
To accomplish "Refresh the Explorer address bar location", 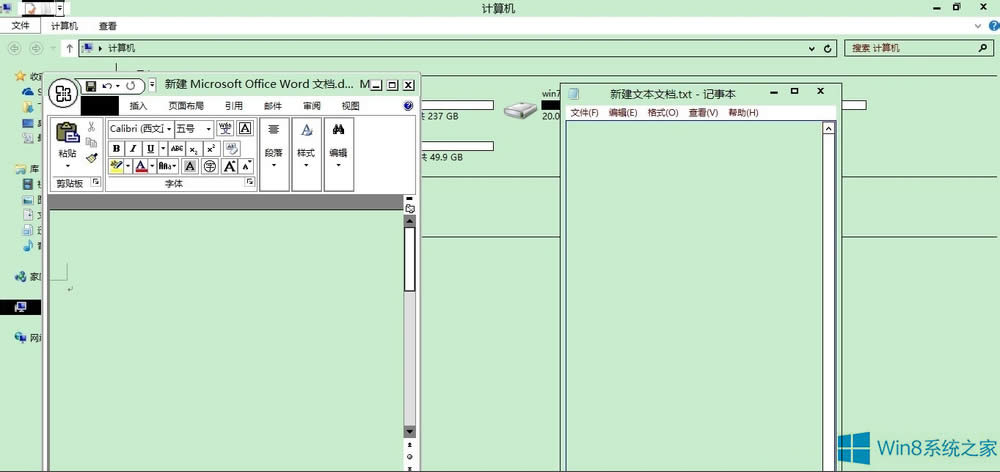I will click(x=828, y=48).
